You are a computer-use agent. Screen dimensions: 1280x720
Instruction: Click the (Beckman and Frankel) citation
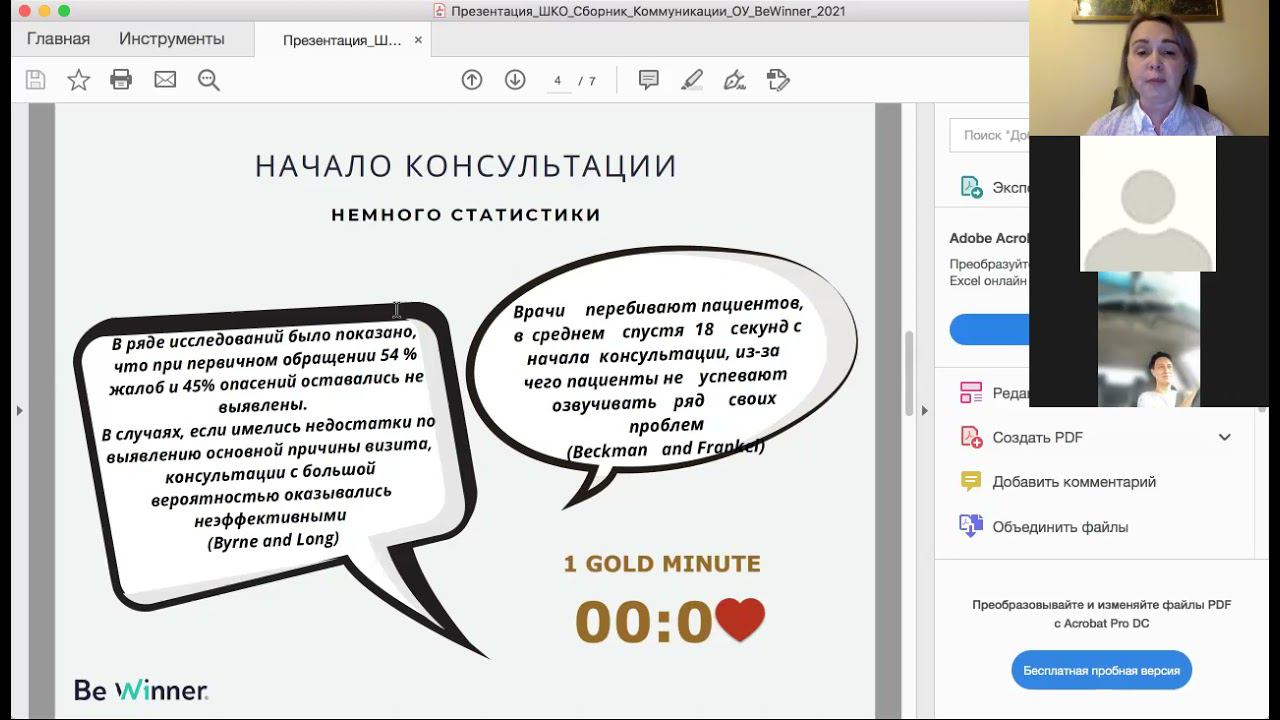tap(665, 449)
